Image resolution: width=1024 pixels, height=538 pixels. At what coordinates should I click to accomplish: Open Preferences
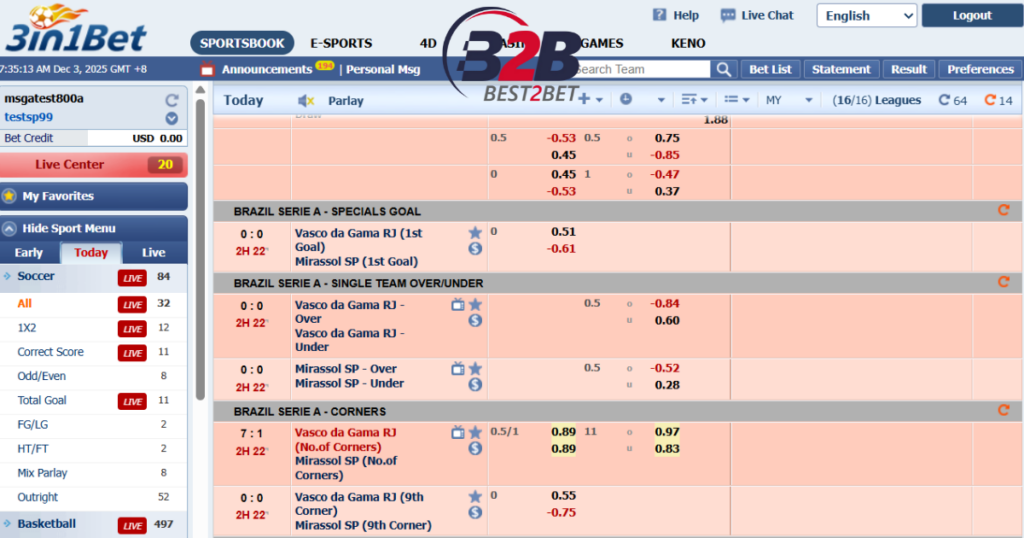(x=980, y=69)
